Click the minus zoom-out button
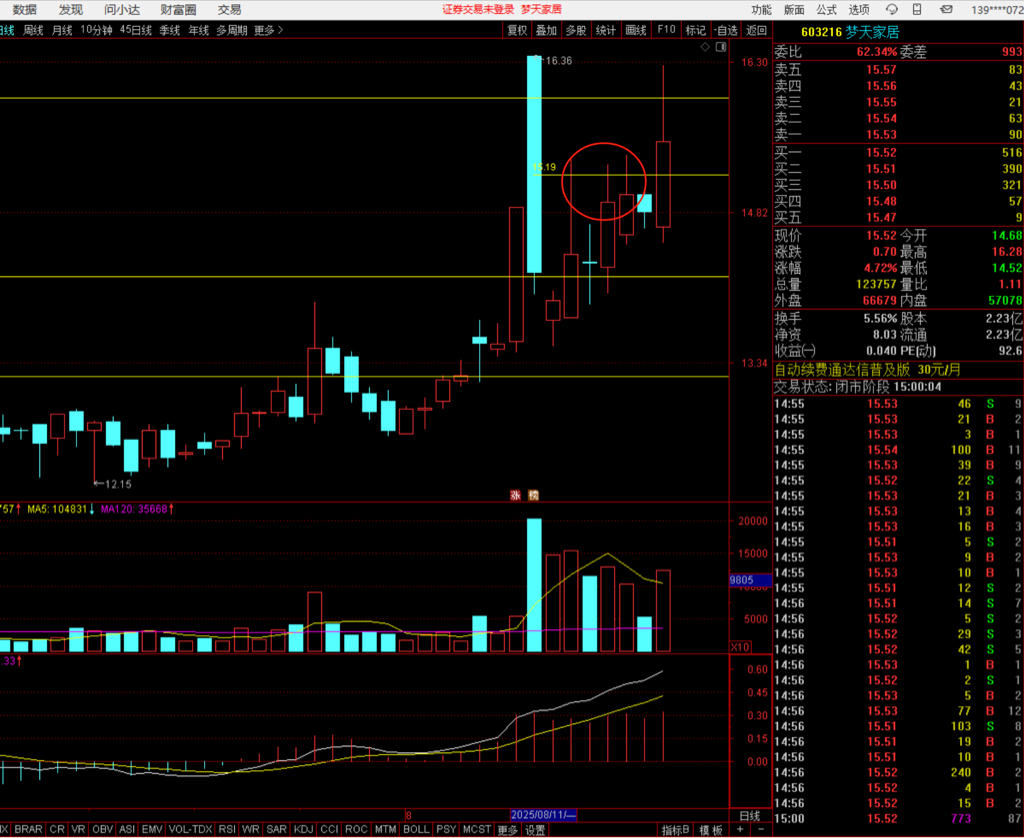Image resolution: width=1024 pixels, height=838 pixels. [x=760, y=830]
